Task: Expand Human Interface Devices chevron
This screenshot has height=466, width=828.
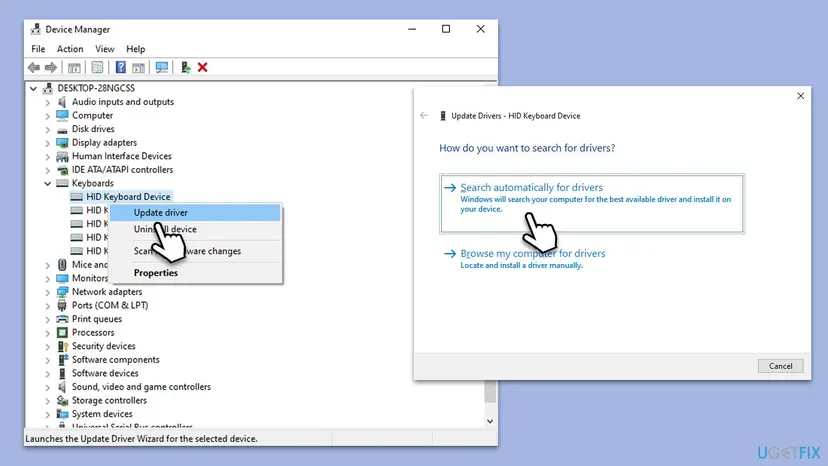Action: (x=48, y=156)
